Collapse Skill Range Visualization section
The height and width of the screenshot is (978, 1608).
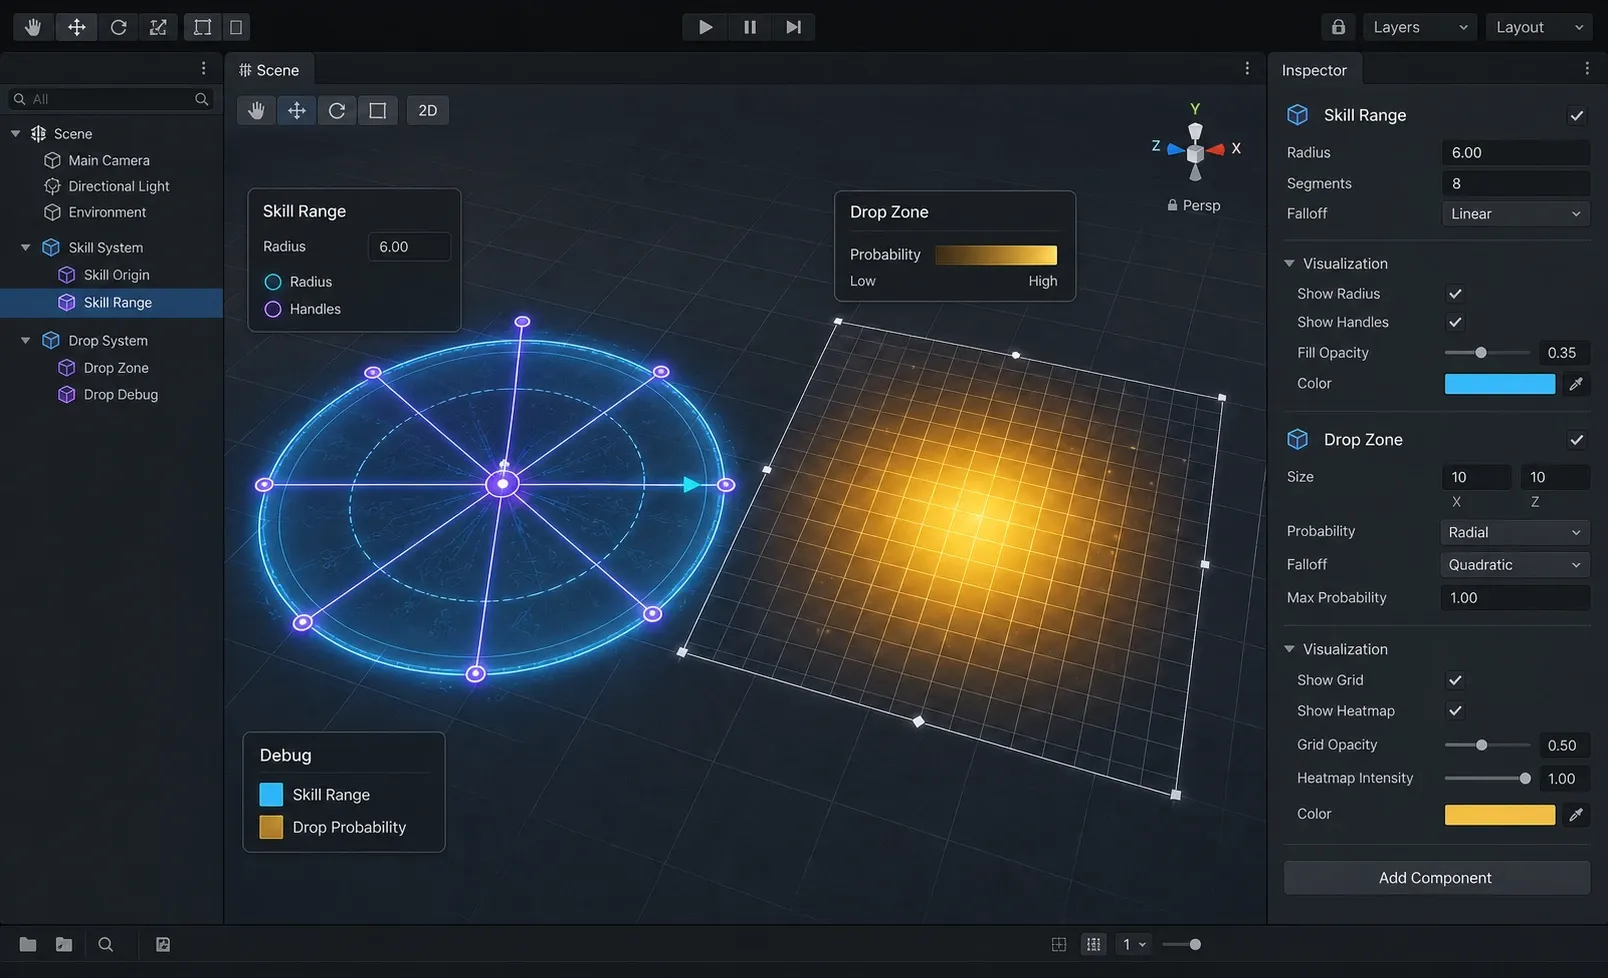[x=1289, y=263]
